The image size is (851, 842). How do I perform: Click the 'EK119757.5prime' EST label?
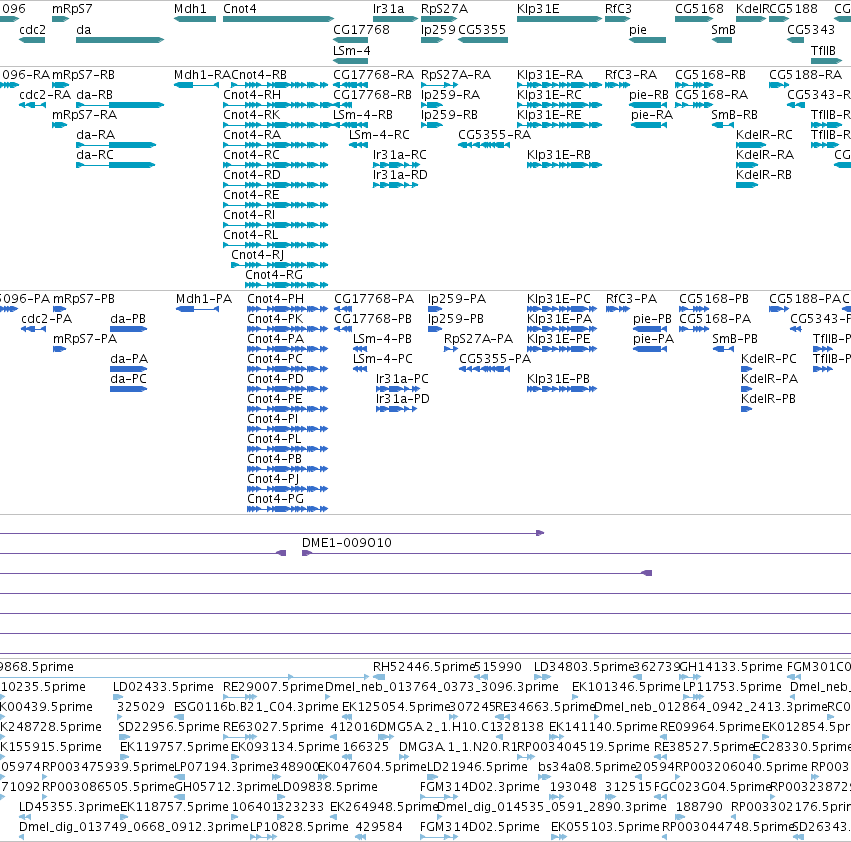[174, 746]
